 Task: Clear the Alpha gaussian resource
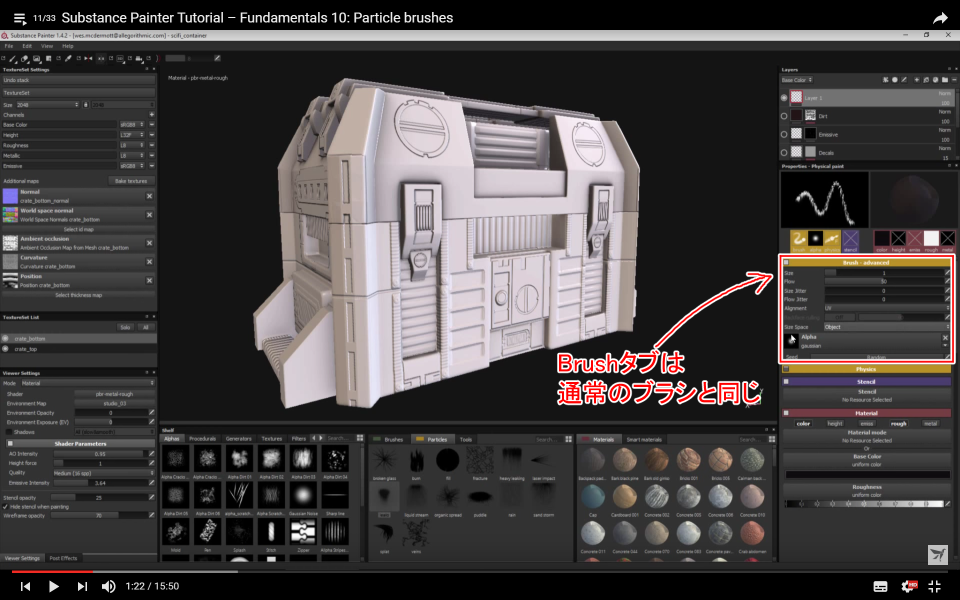click(945, 338)
